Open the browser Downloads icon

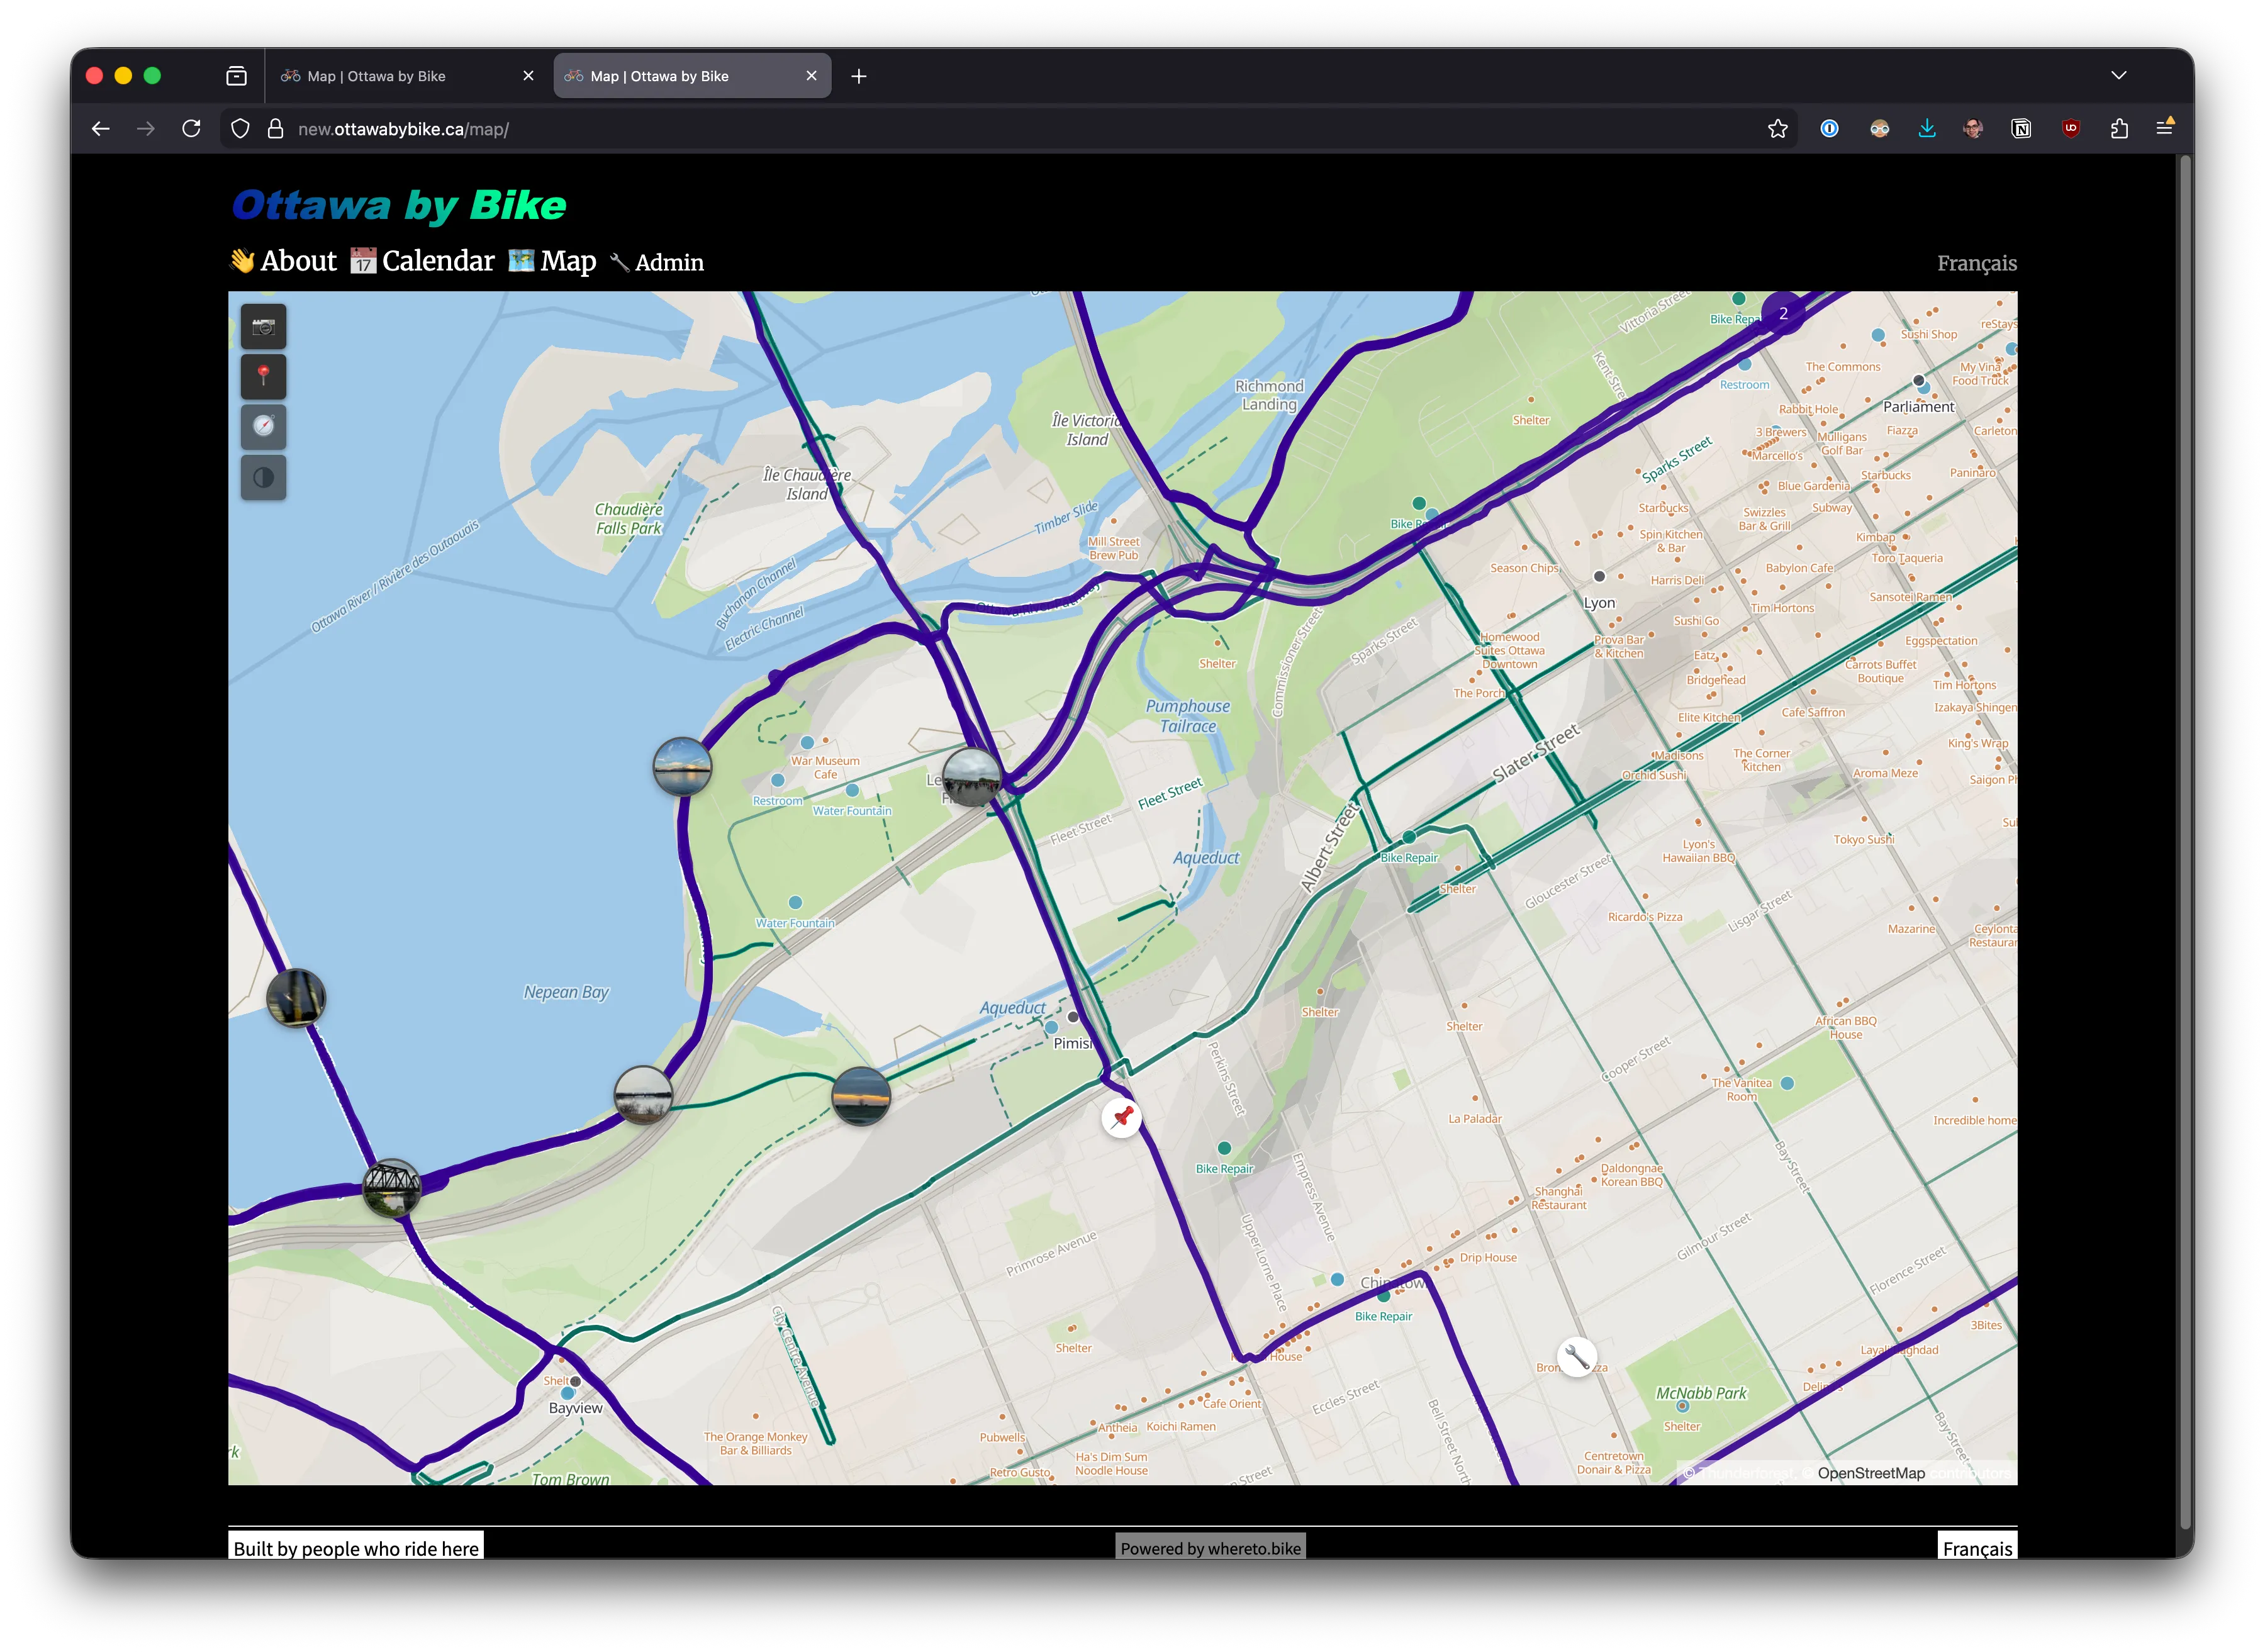pos(1927,128)
